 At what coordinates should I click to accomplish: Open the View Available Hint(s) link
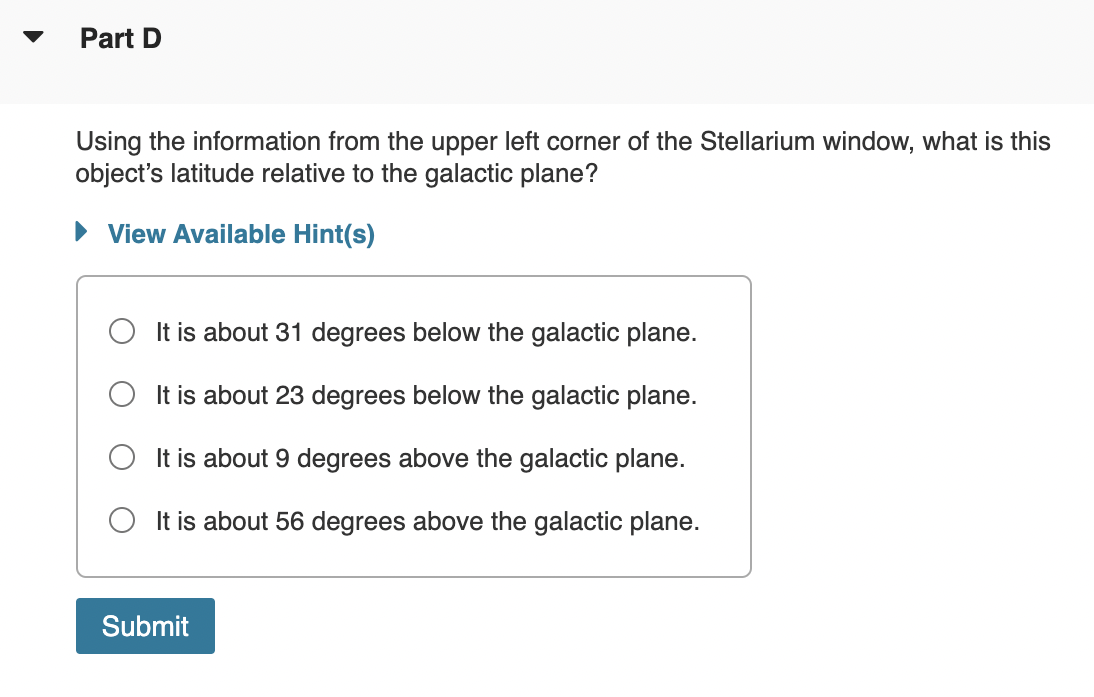(x=241, y=234)
